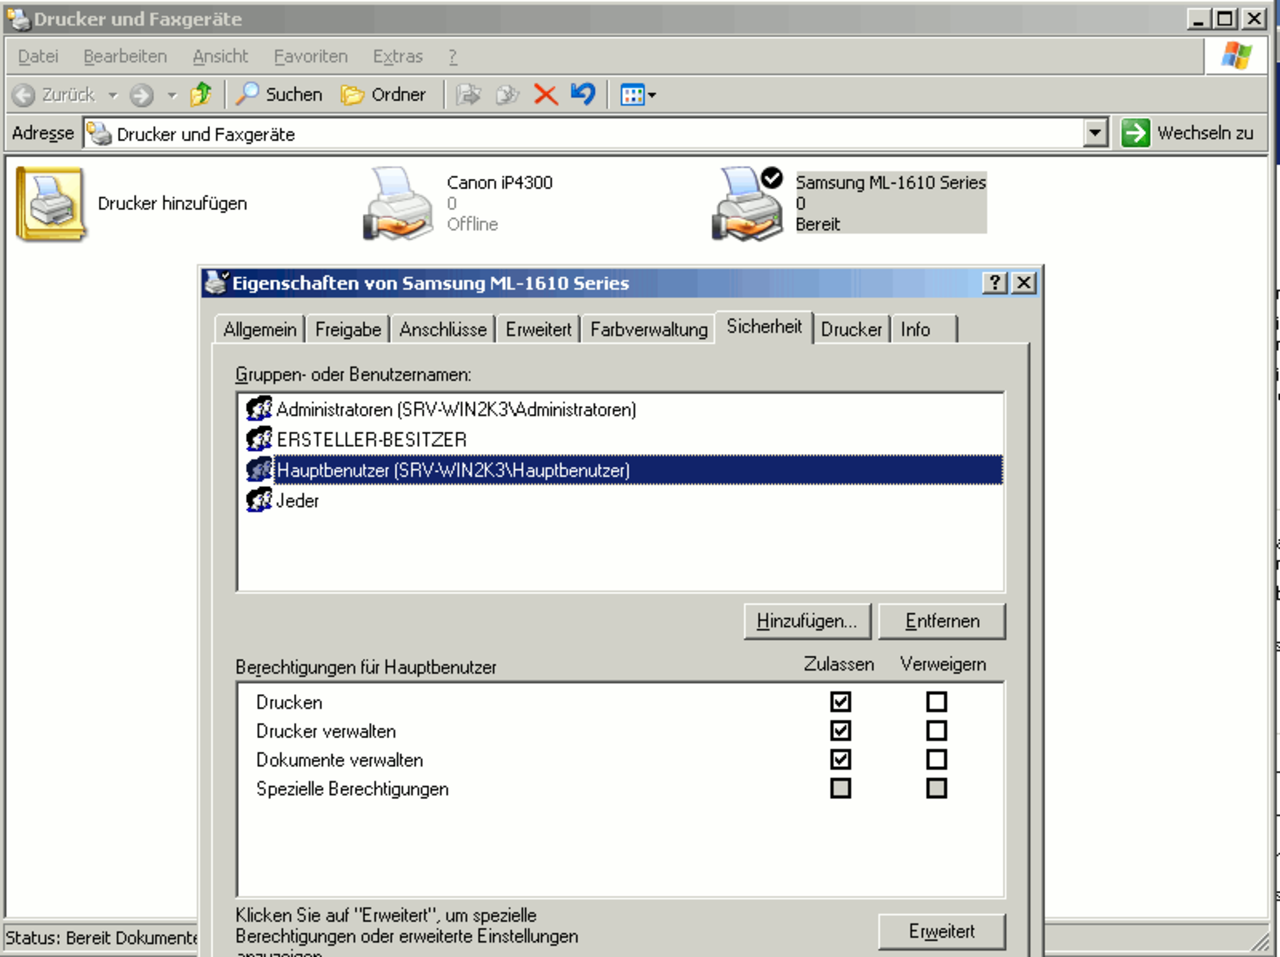This screenshot has height=957, width=1280.
Task: Toggle Zulassen checkbox for Drucken
Action: [x=840, y=702]
